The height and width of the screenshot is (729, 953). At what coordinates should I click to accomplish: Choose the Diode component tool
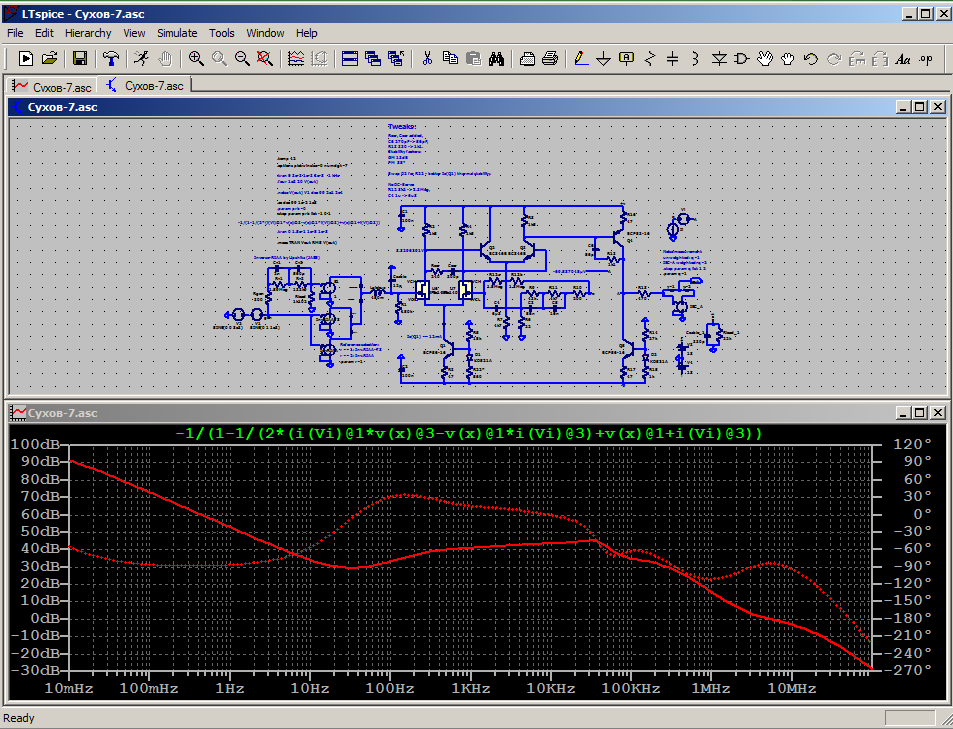point(719,59)
